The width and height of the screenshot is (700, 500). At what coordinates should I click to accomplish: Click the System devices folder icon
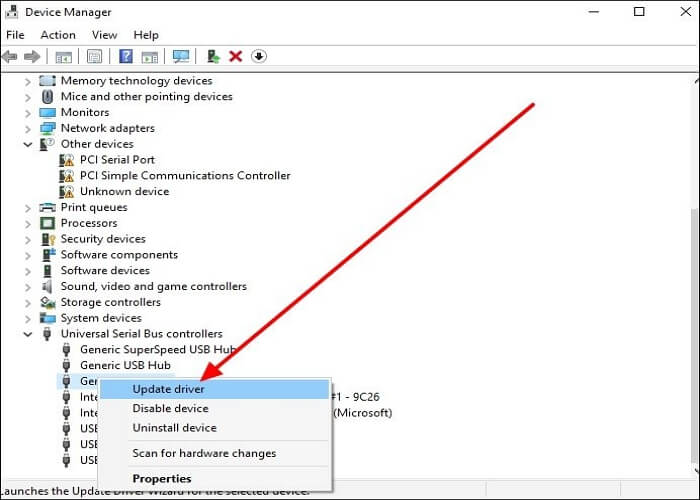pyautogui.click(x=47, y=318)
